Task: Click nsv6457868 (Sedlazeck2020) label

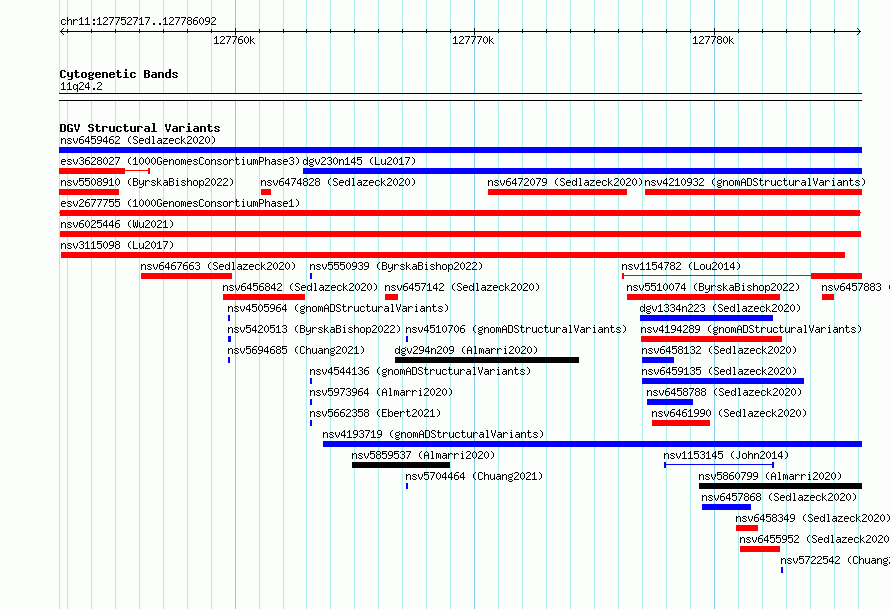Action: (x=779, y=497)
